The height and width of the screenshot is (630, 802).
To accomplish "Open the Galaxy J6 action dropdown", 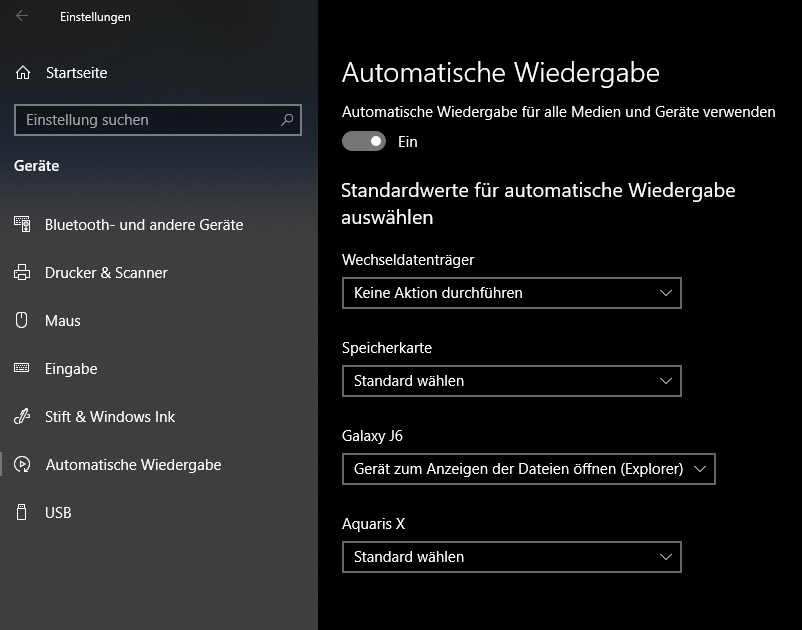I will coord(528,469).
